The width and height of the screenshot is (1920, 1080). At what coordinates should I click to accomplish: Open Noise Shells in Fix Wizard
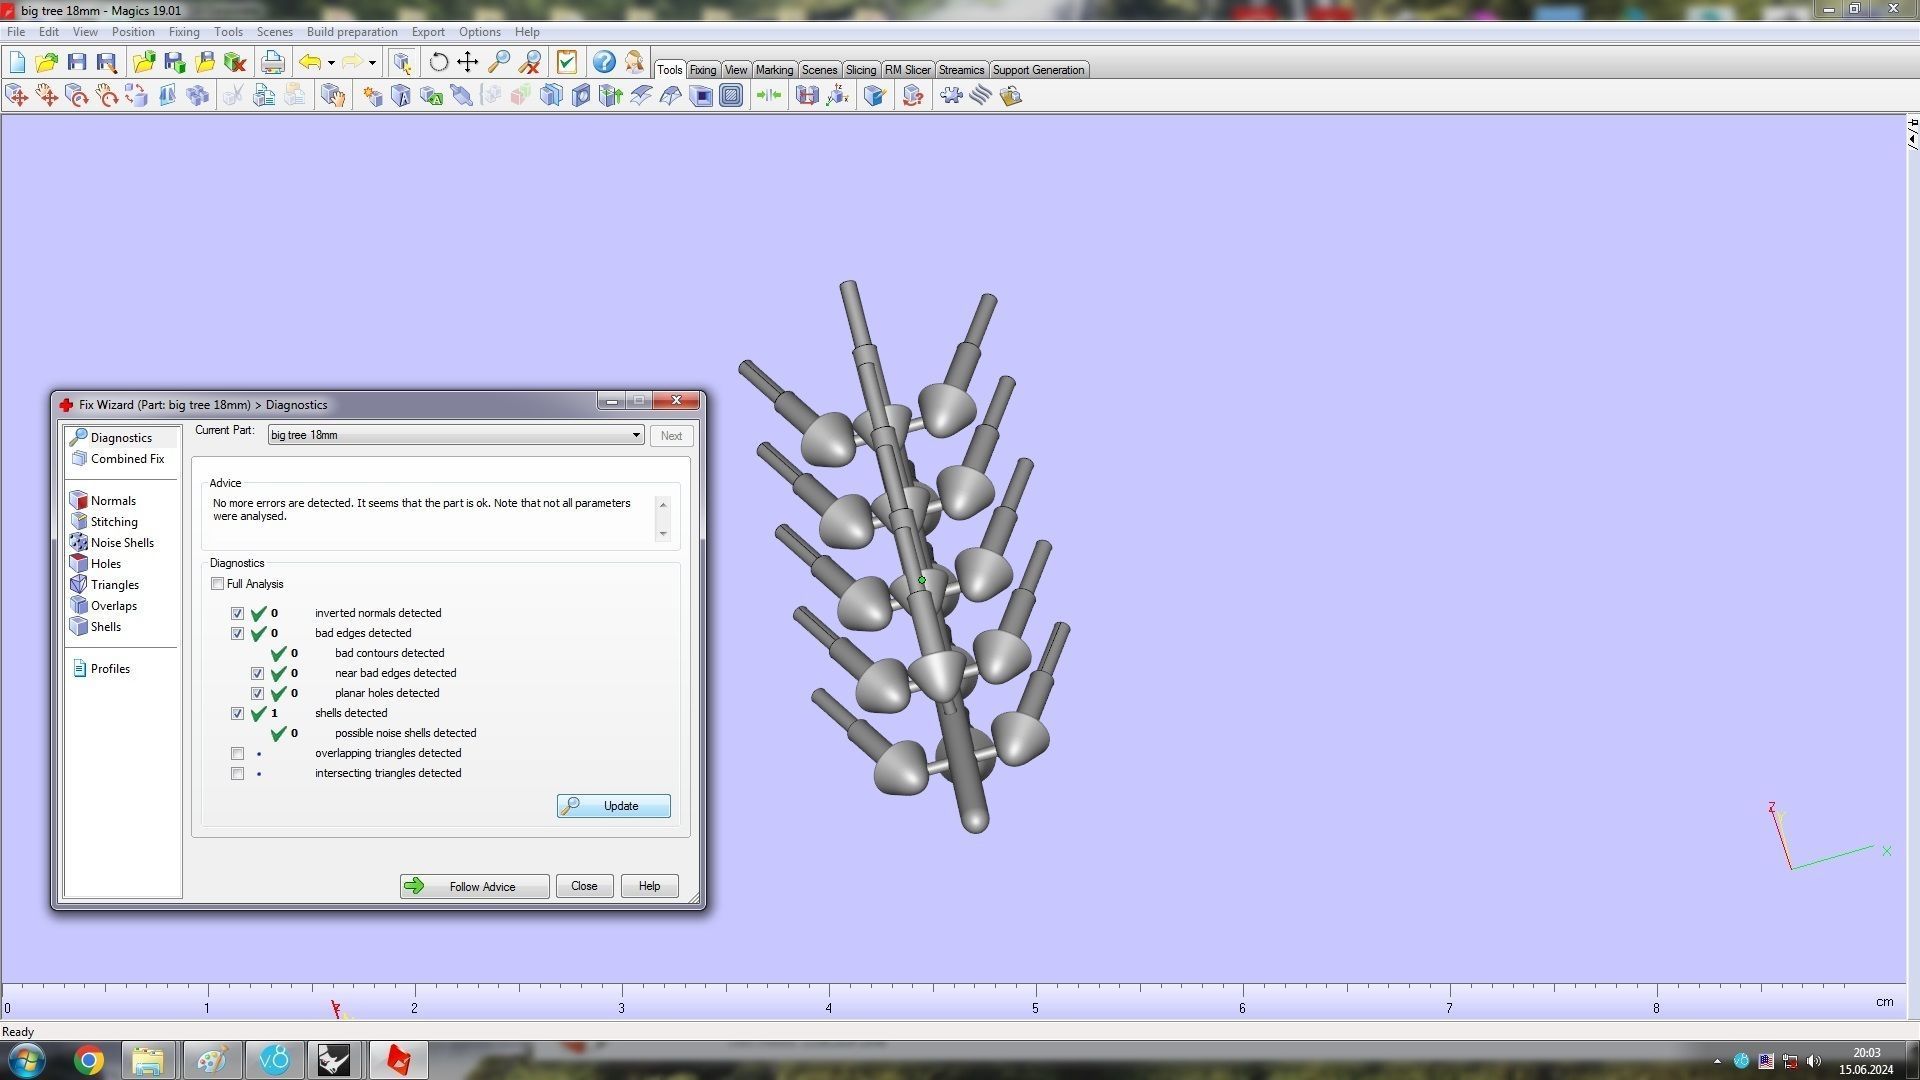(121, 543)
